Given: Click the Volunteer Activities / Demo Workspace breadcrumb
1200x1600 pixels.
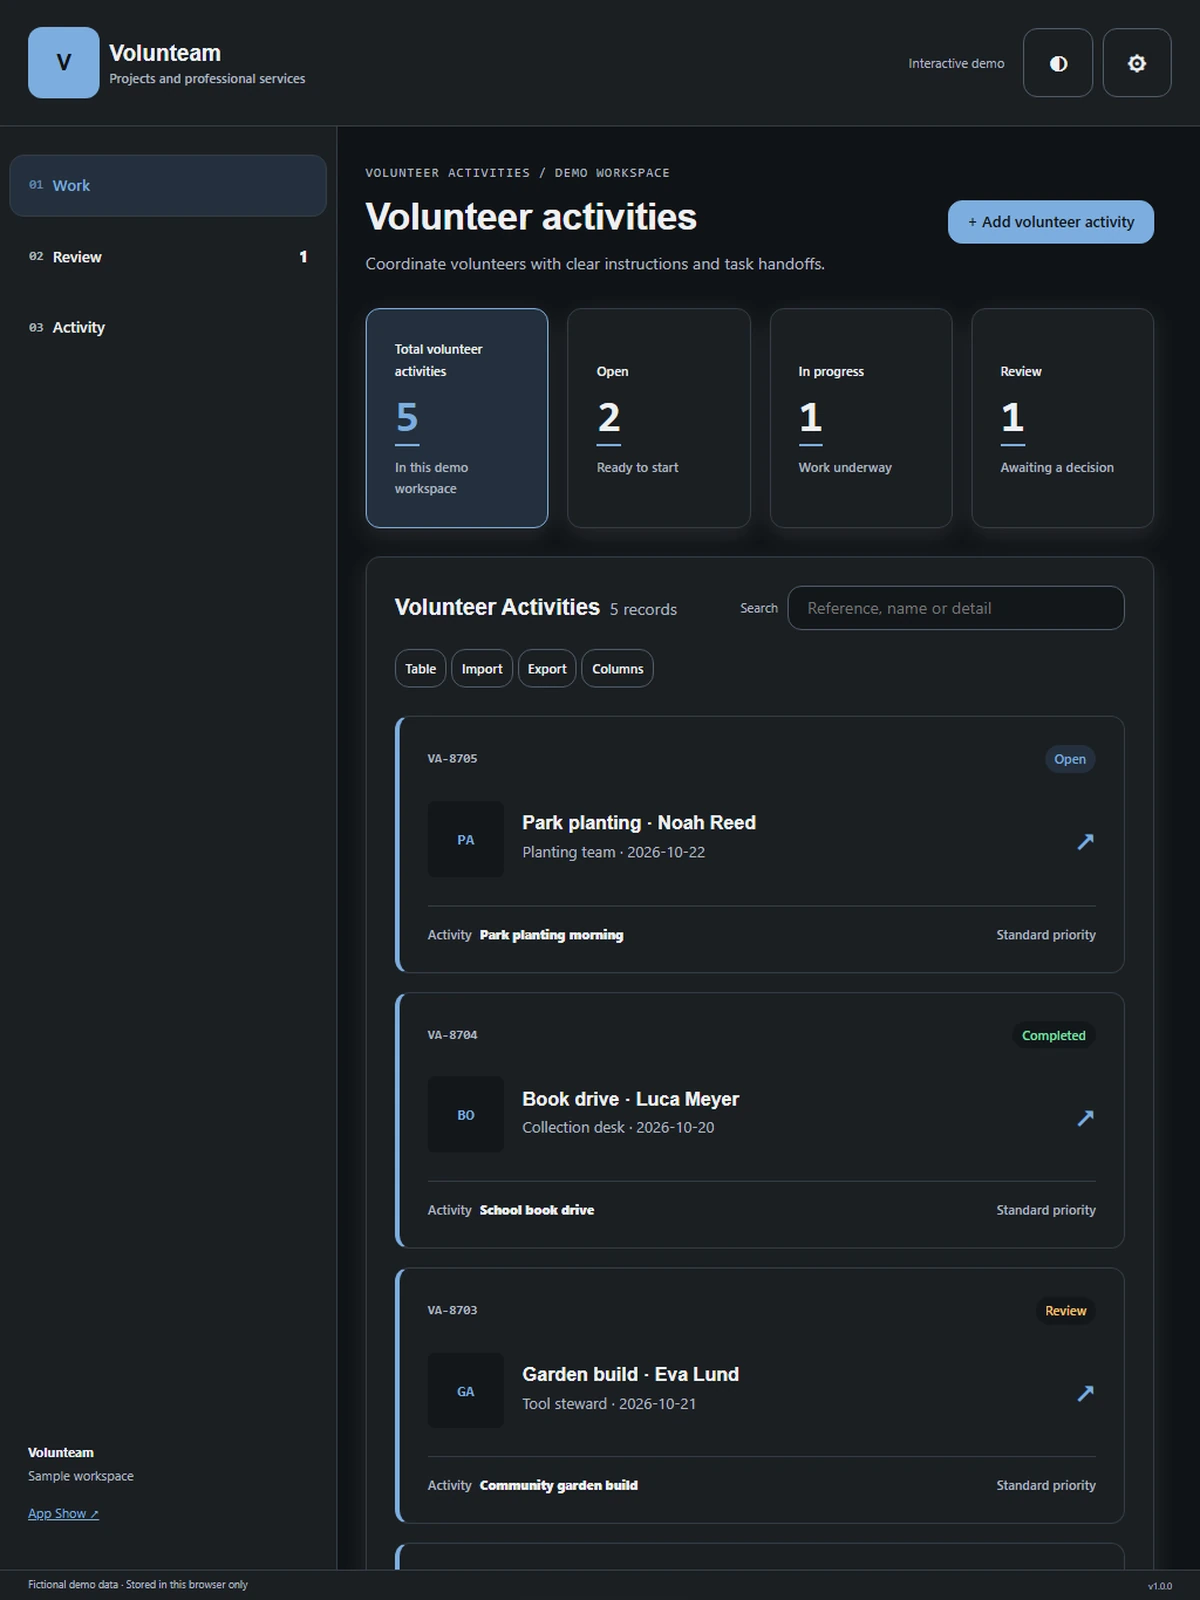Looking at the screenshot, I should [x=517, y=173].
